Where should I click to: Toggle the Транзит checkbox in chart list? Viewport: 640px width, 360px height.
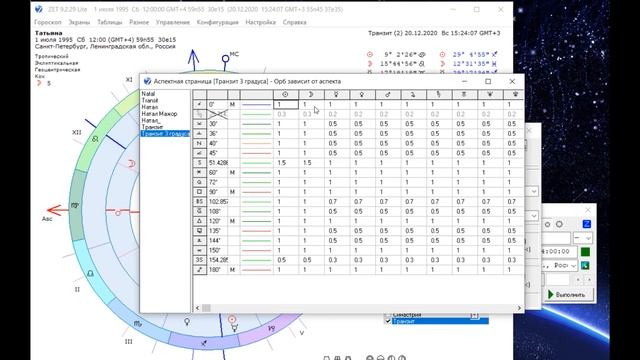point(388,321)
